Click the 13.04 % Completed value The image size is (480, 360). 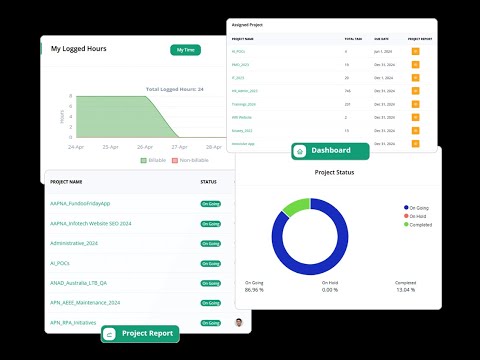tap(406, 290)
